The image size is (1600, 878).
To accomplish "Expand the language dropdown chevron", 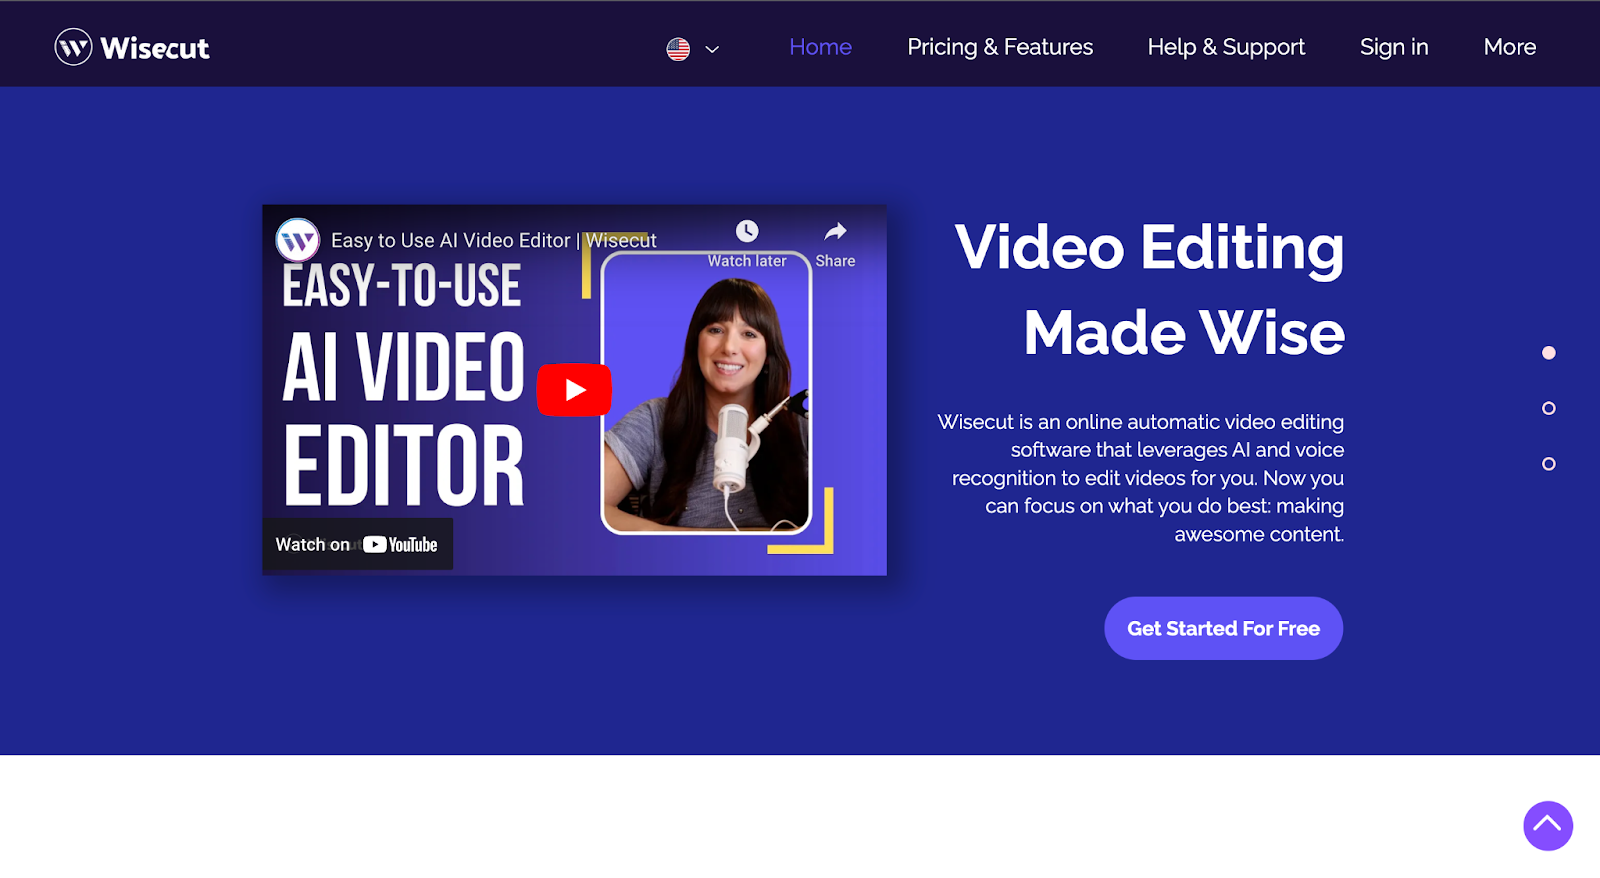I will click(x=712, y=49).
